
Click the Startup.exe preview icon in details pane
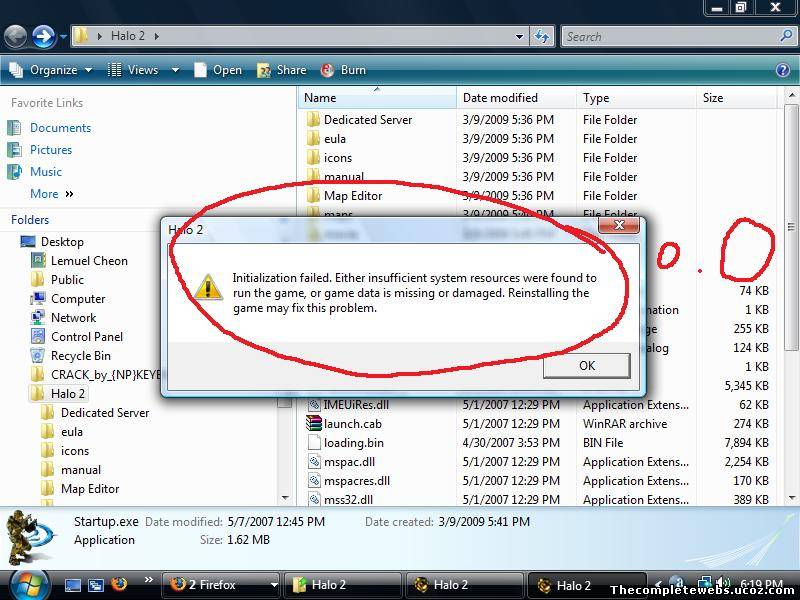point(32,536)
